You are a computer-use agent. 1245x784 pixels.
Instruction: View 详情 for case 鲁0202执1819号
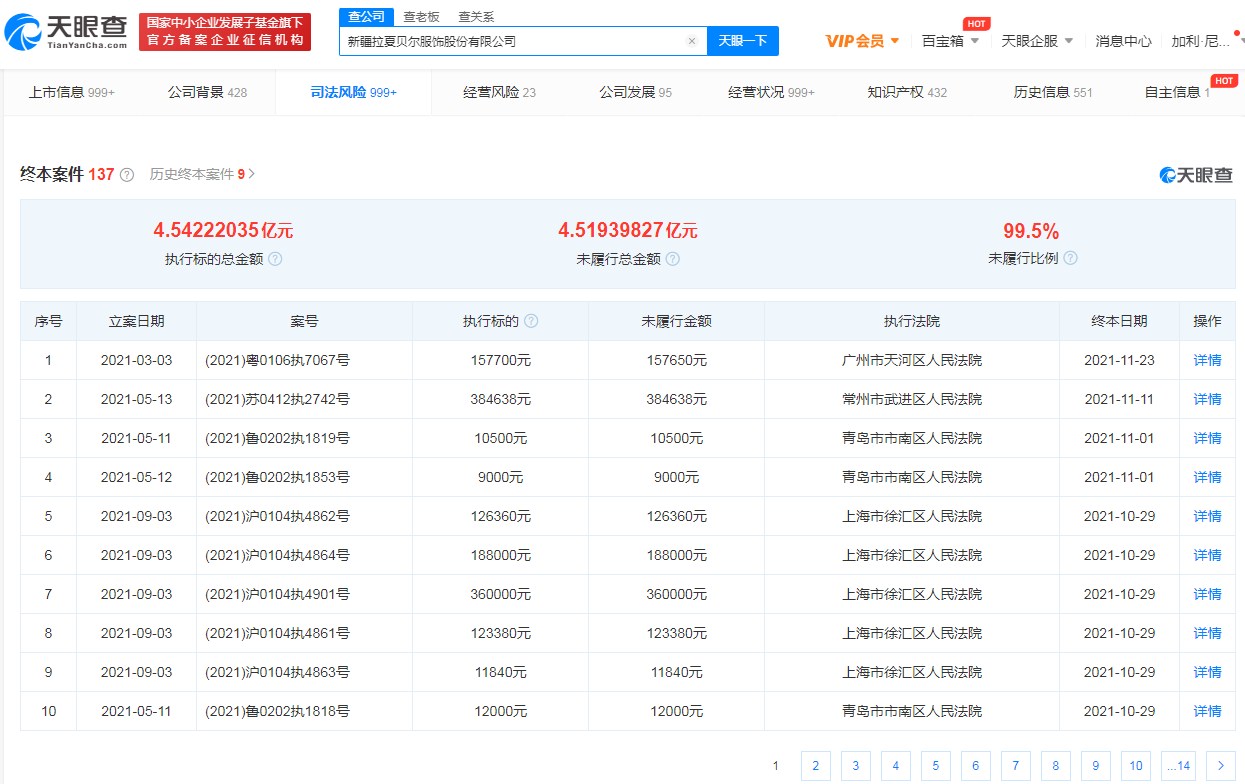pos(1207,438)
